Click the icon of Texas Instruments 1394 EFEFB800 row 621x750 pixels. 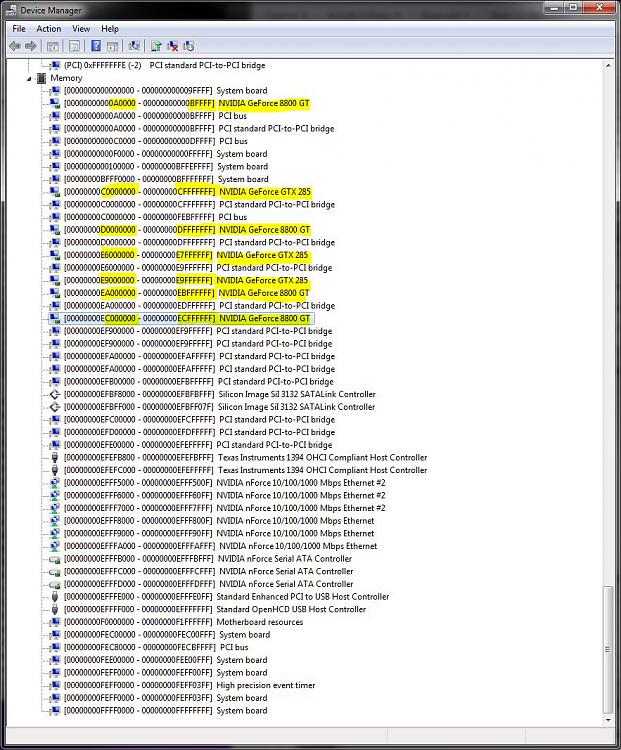coord(55,458)
